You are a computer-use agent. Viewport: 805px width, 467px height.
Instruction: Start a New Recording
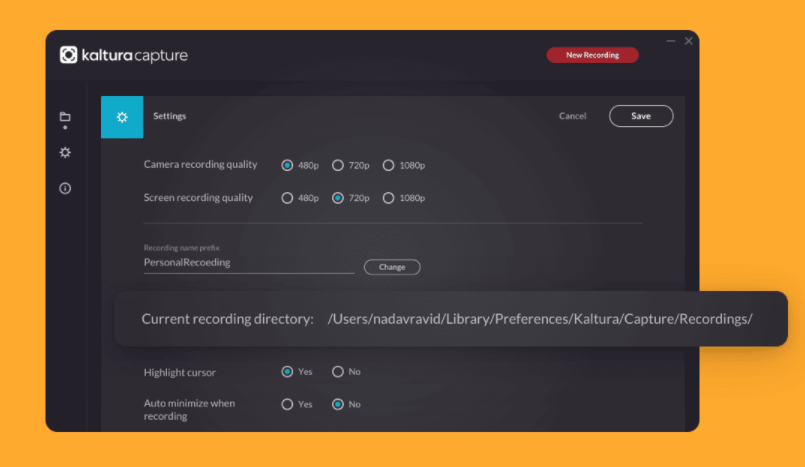592,55
